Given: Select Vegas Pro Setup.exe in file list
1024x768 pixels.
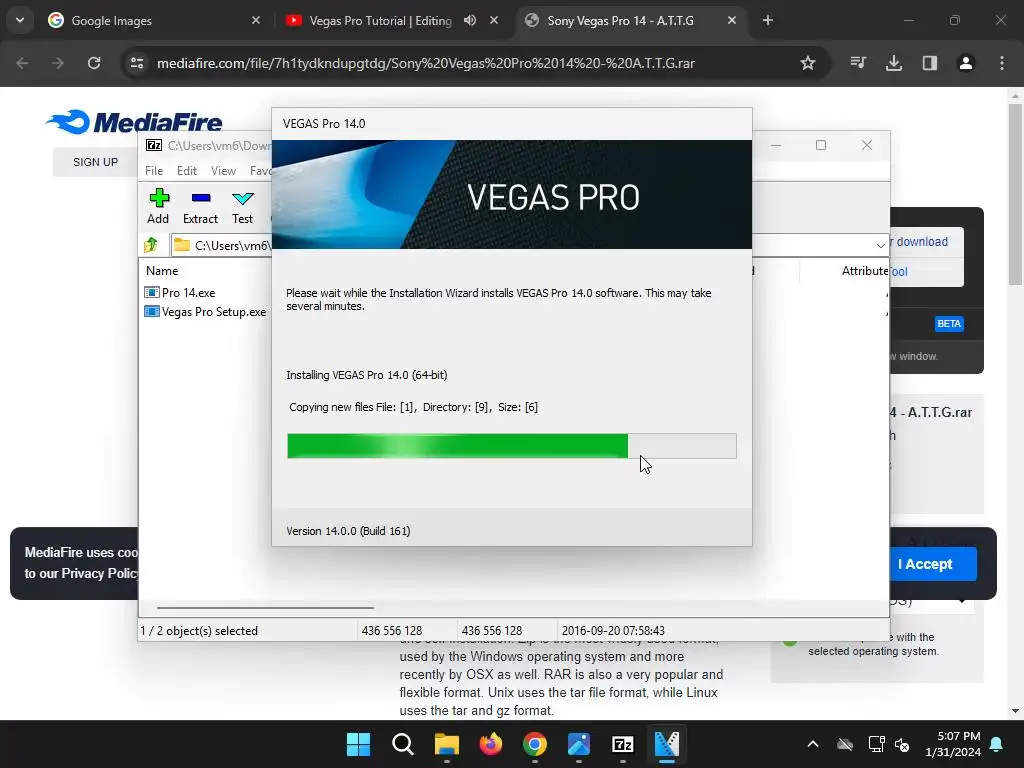Looking at the screenshot, I should click(205, 312).
